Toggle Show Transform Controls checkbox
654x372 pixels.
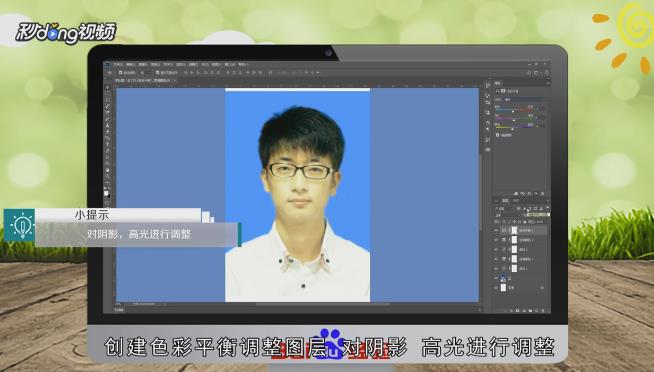[x=157, y=73]
